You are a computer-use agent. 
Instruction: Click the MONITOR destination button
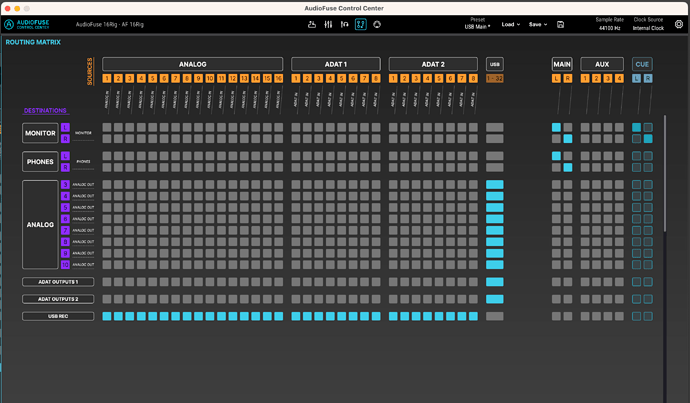40,133
